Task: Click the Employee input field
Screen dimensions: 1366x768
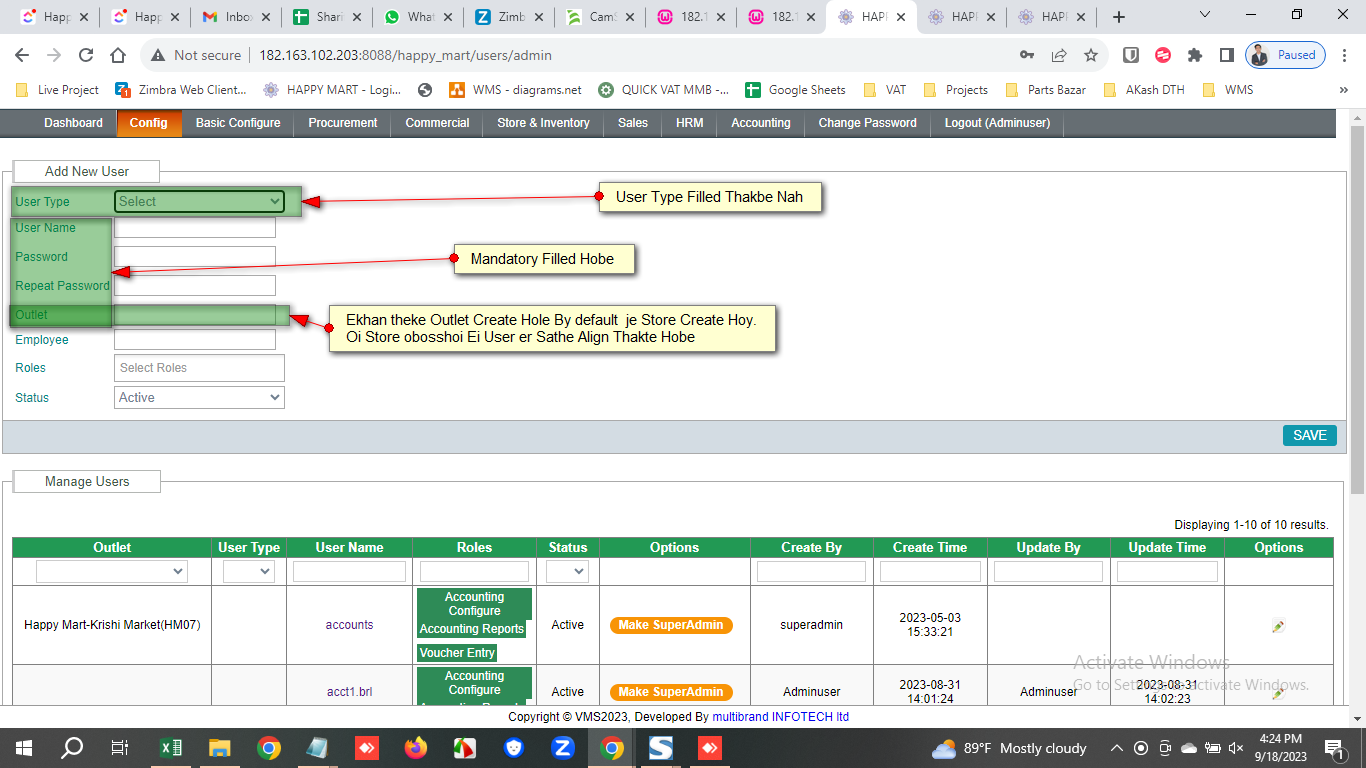Action: point(195,340)
